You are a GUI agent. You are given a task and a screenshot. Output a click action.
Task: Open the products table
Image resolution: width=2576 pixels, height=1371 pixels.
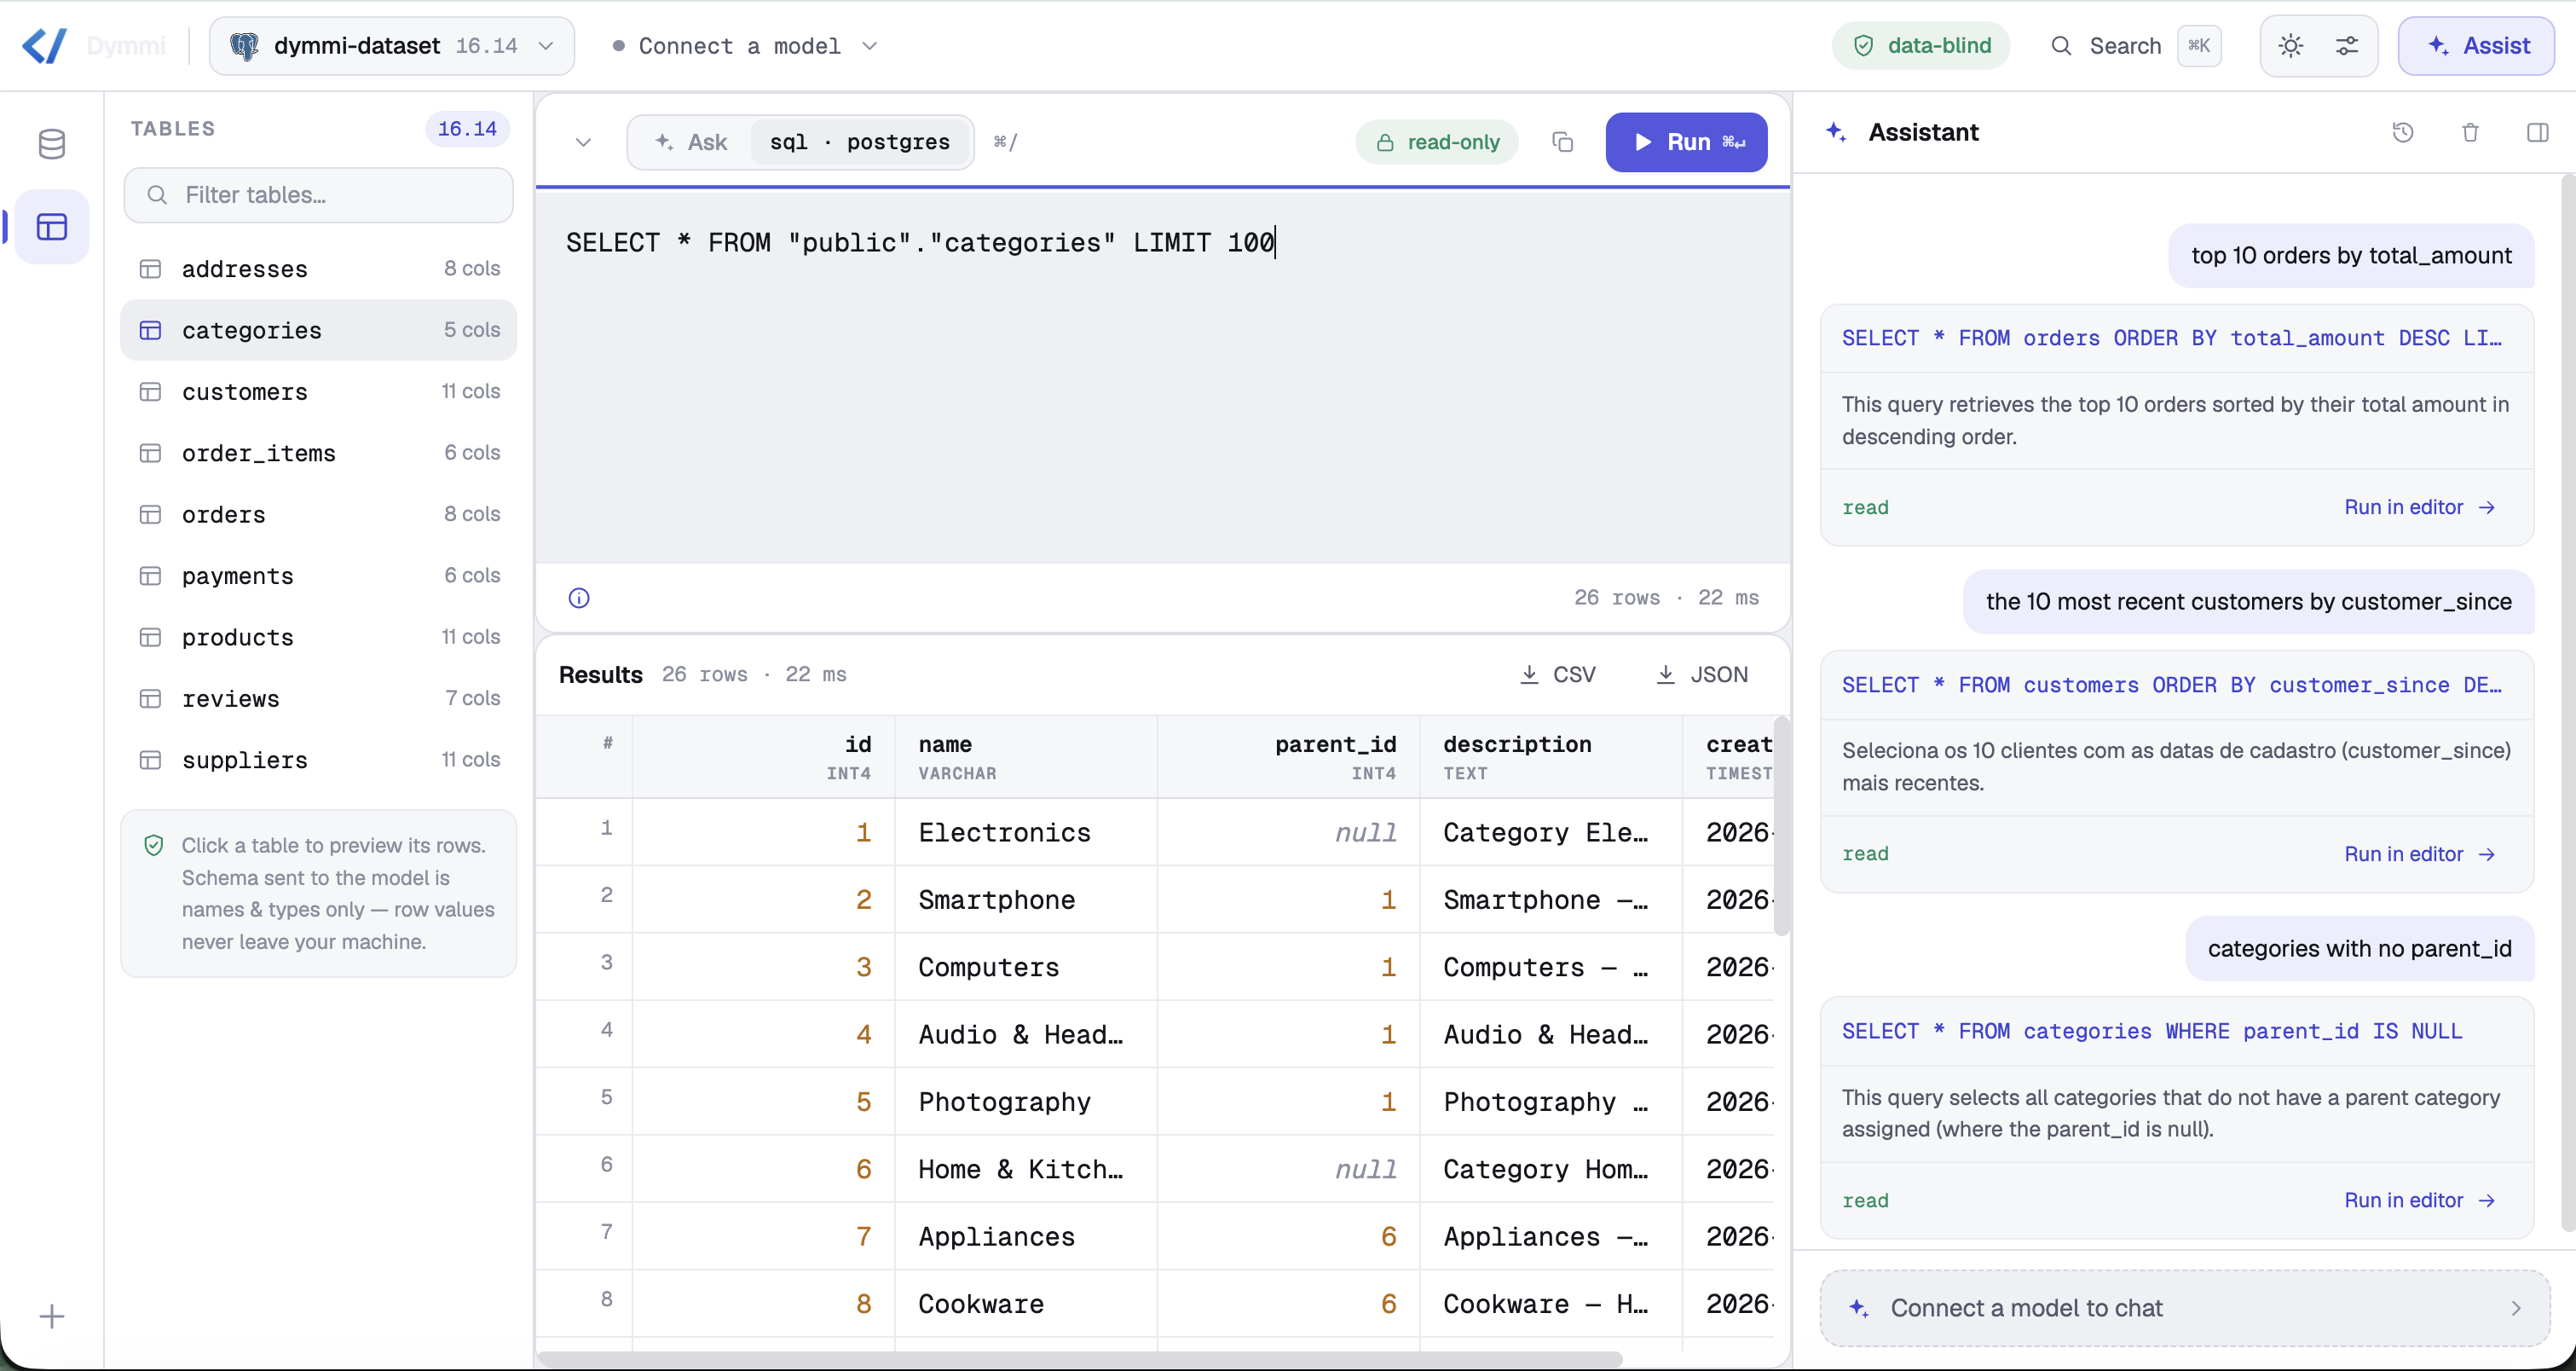coord(319,637)
